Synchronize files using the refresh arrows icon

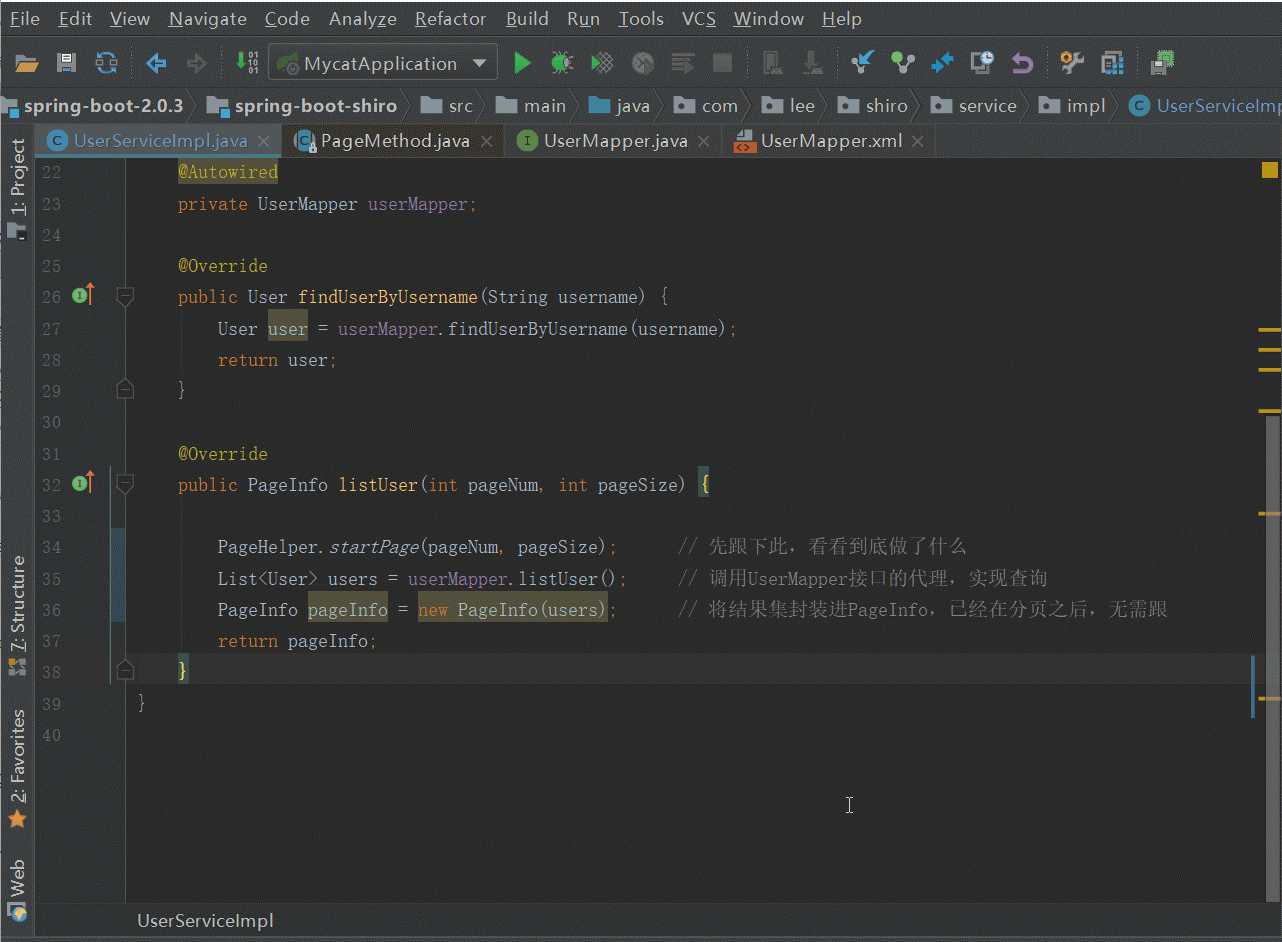pyautogui.click(x=107, y=64)
